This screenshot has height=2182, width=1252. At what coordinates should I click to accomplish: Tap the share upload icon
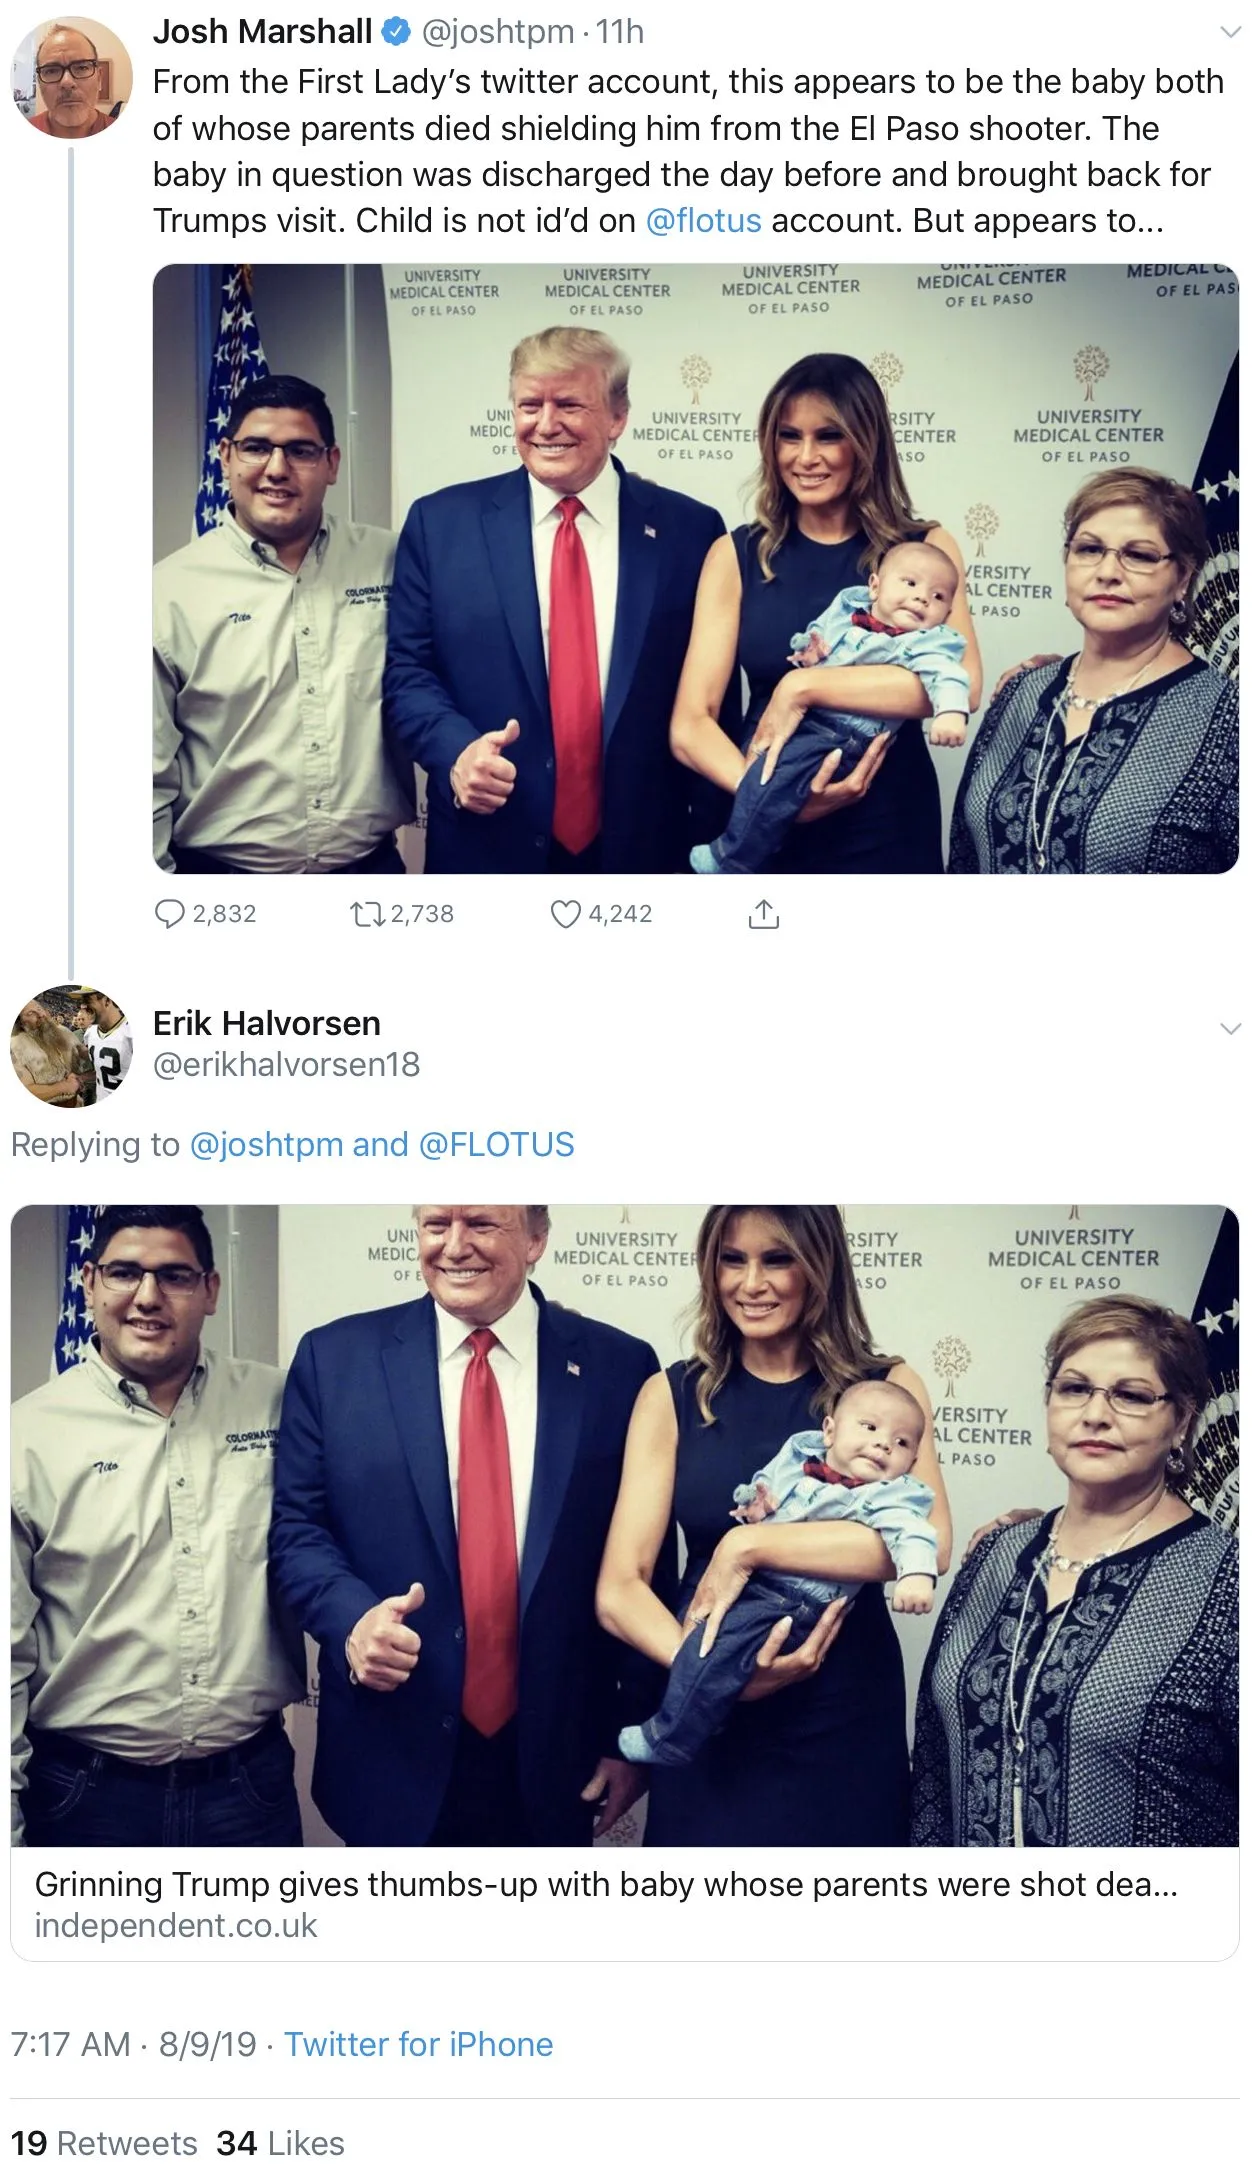pyautogui.click(x=763, y=913)
